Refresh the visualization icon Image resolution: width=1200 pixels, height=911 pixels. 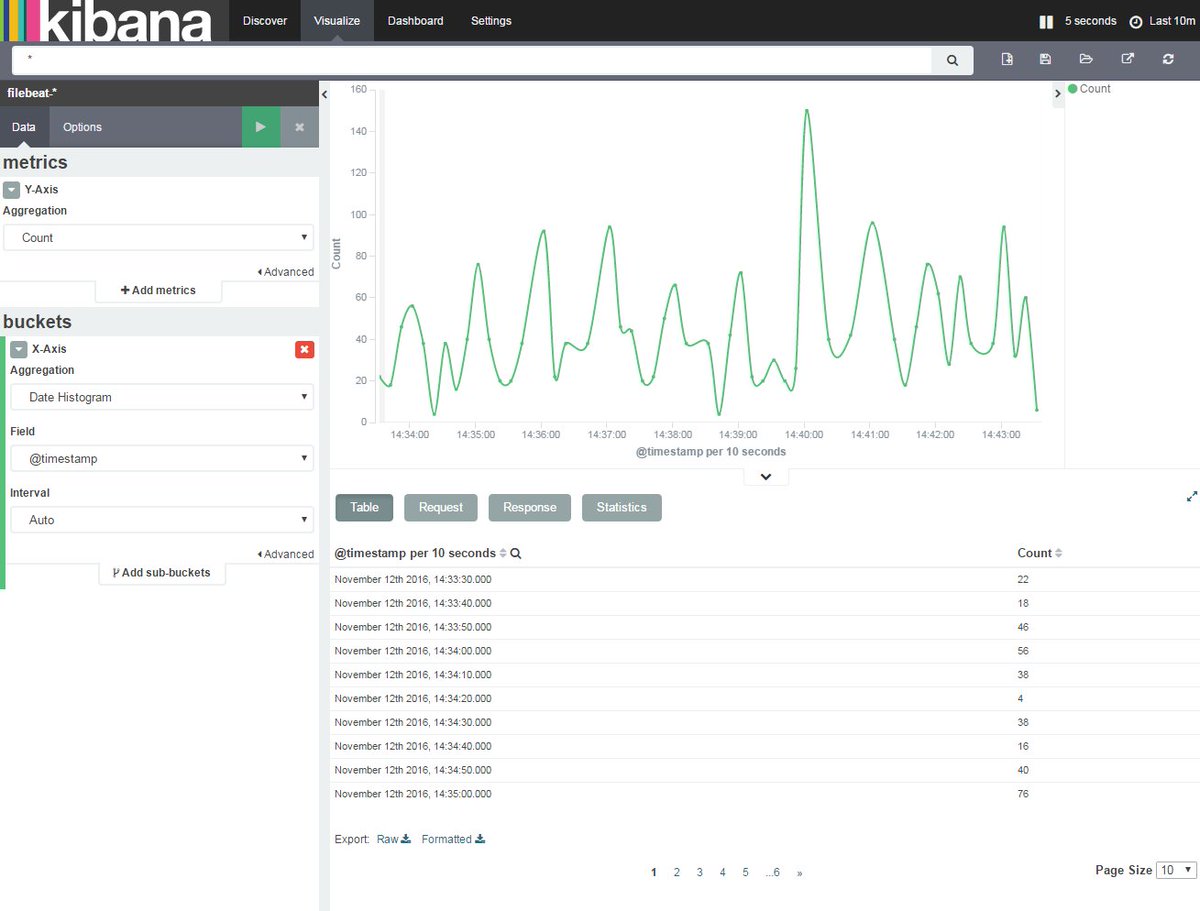pos(1168,59)
